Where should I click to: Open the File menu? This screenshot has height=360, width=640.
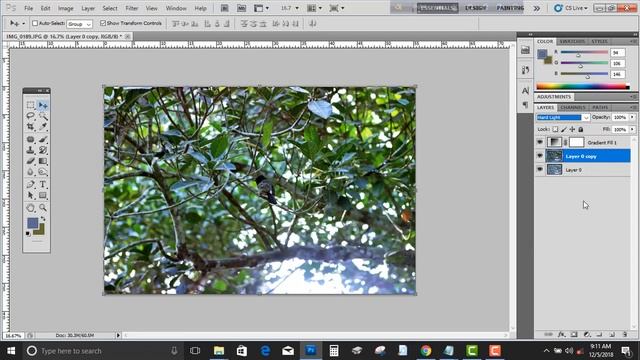(x=29, y=8)
